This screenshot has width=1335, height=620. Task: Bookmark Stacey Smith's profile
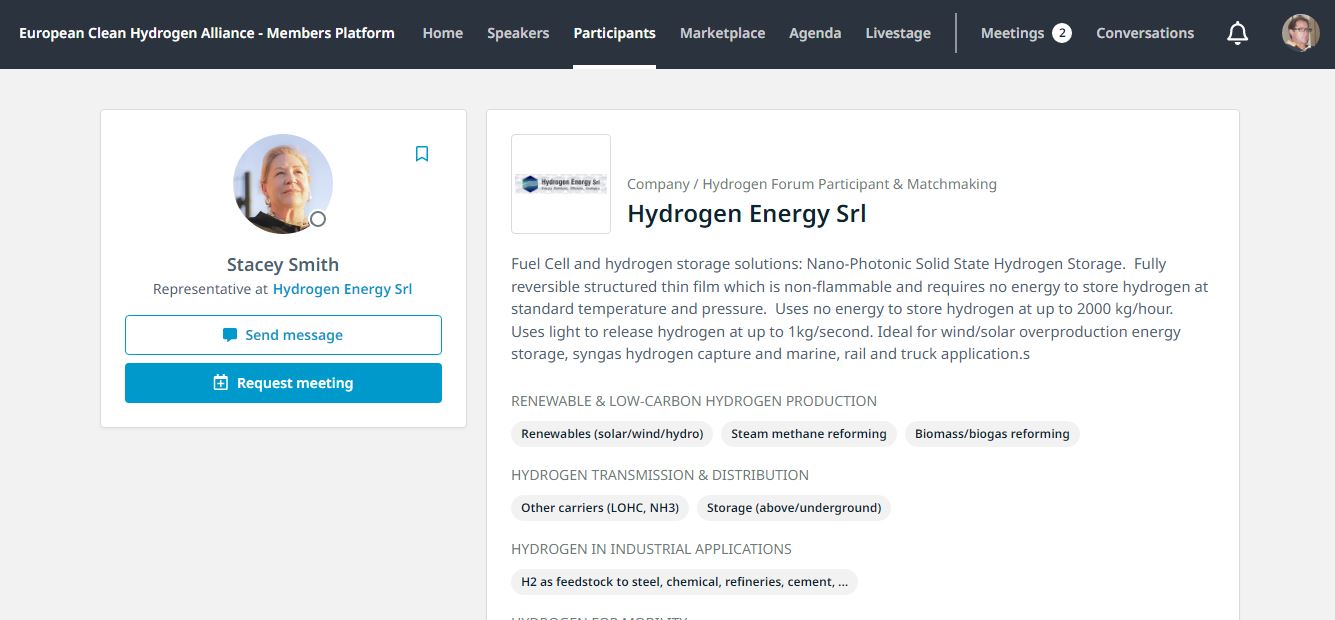422,154
